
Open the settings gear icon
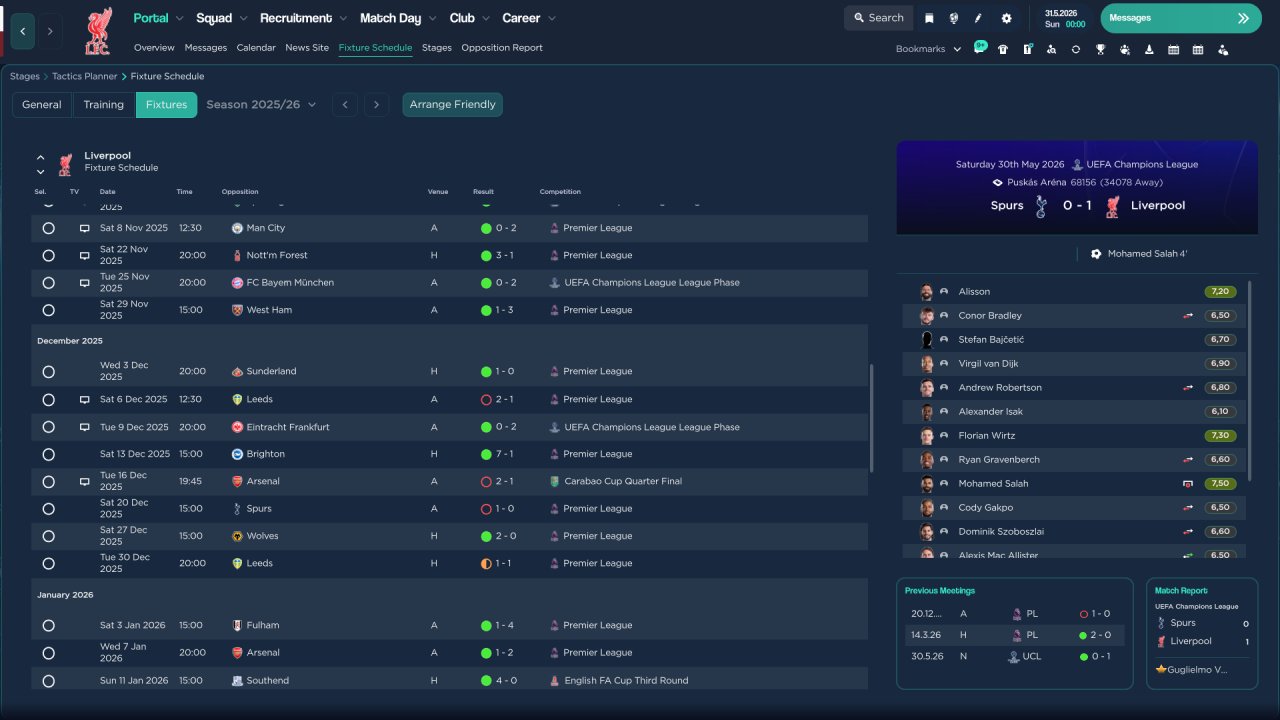click(1006, 18)
